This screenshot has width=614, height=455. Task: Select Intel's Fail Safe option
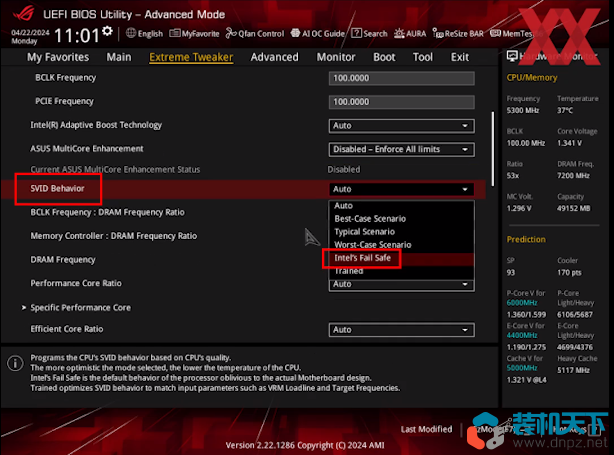coord(363,258)
